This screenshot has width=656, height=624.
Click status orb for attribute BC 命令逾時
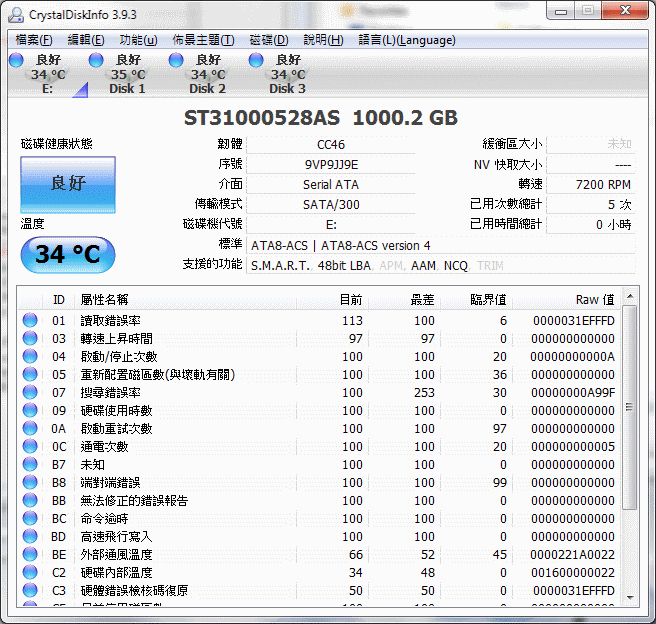[x=30, y=518]
